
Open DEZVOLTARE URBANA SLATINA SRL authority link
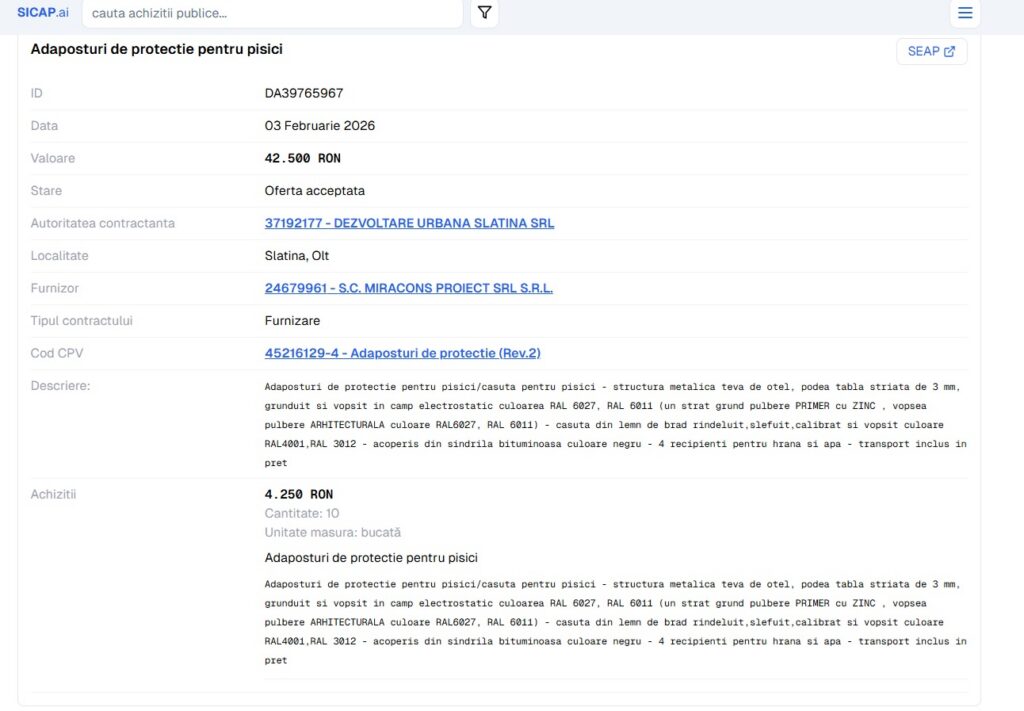pos(409,223)
